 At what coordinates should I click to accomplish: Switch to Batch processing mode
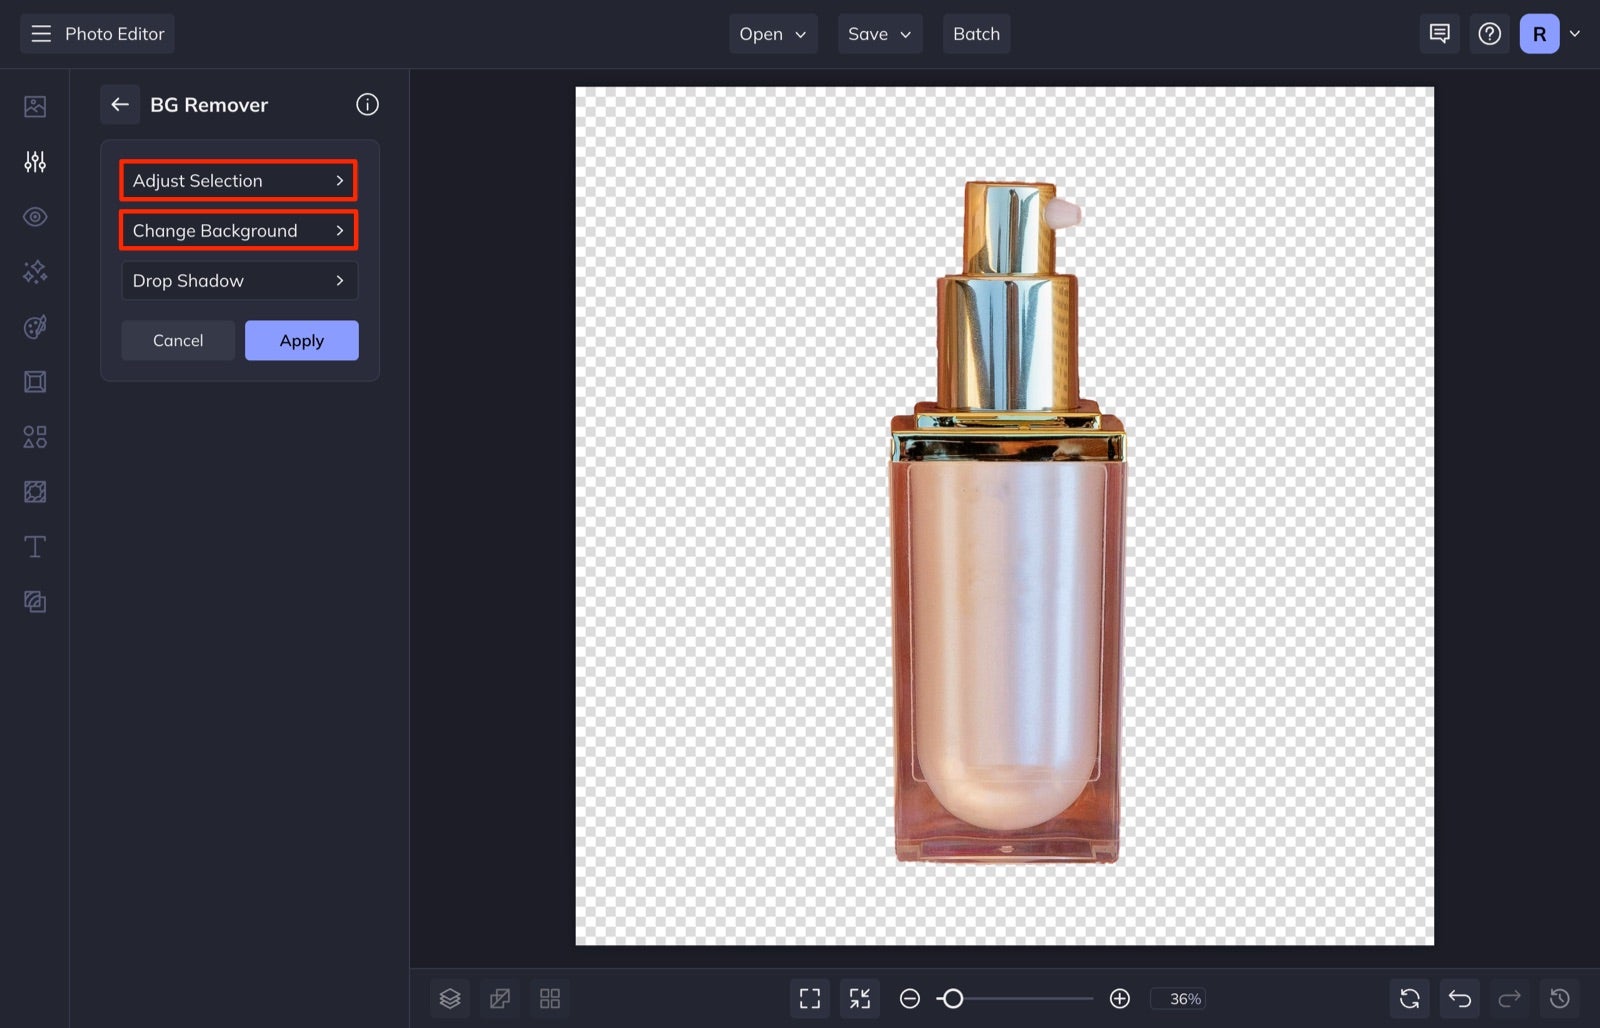[976, 33]
